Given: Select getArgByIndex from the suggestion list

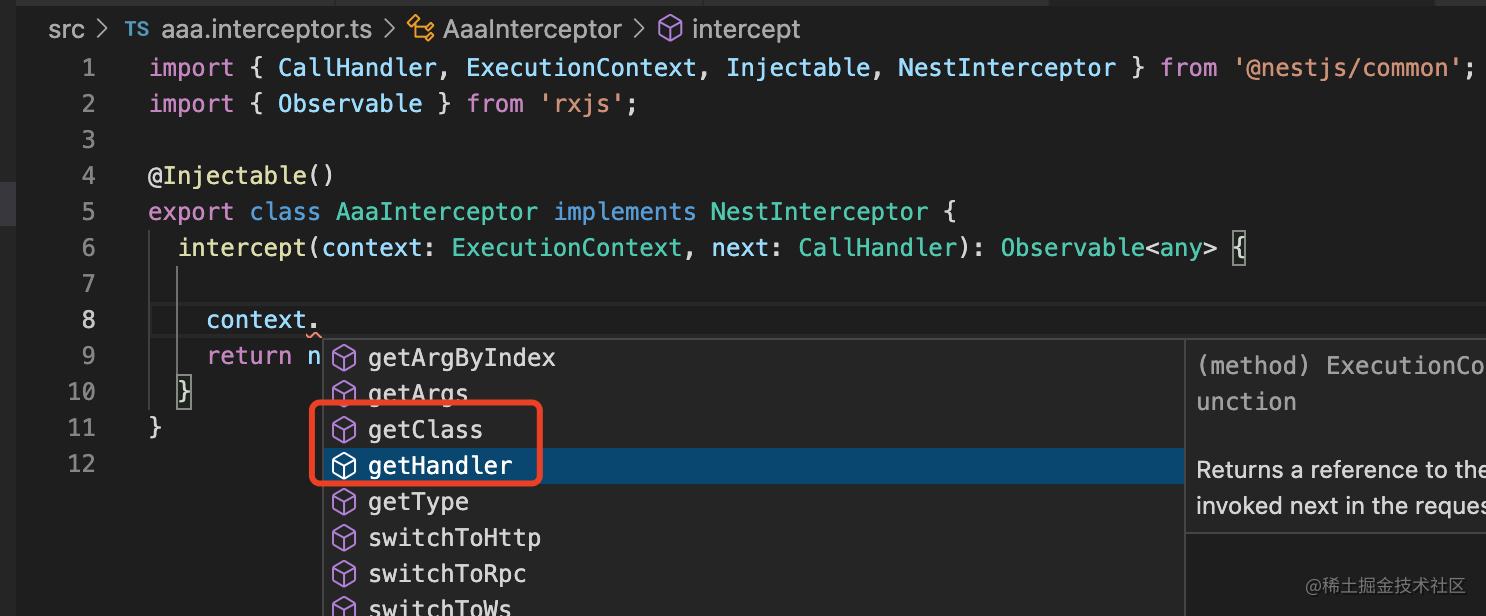Looking at the screenshot, I should pyautogui.click(x=461, y=358).
